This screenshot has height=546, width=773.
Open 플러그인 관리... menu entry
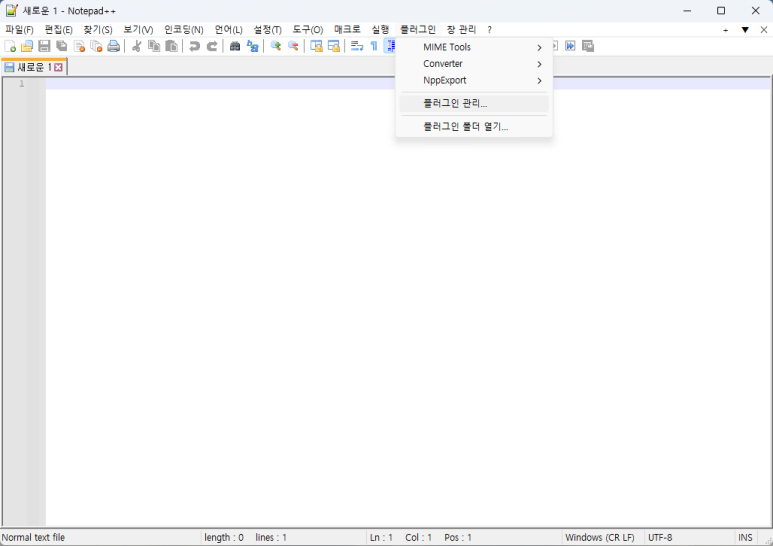point(474,103)
